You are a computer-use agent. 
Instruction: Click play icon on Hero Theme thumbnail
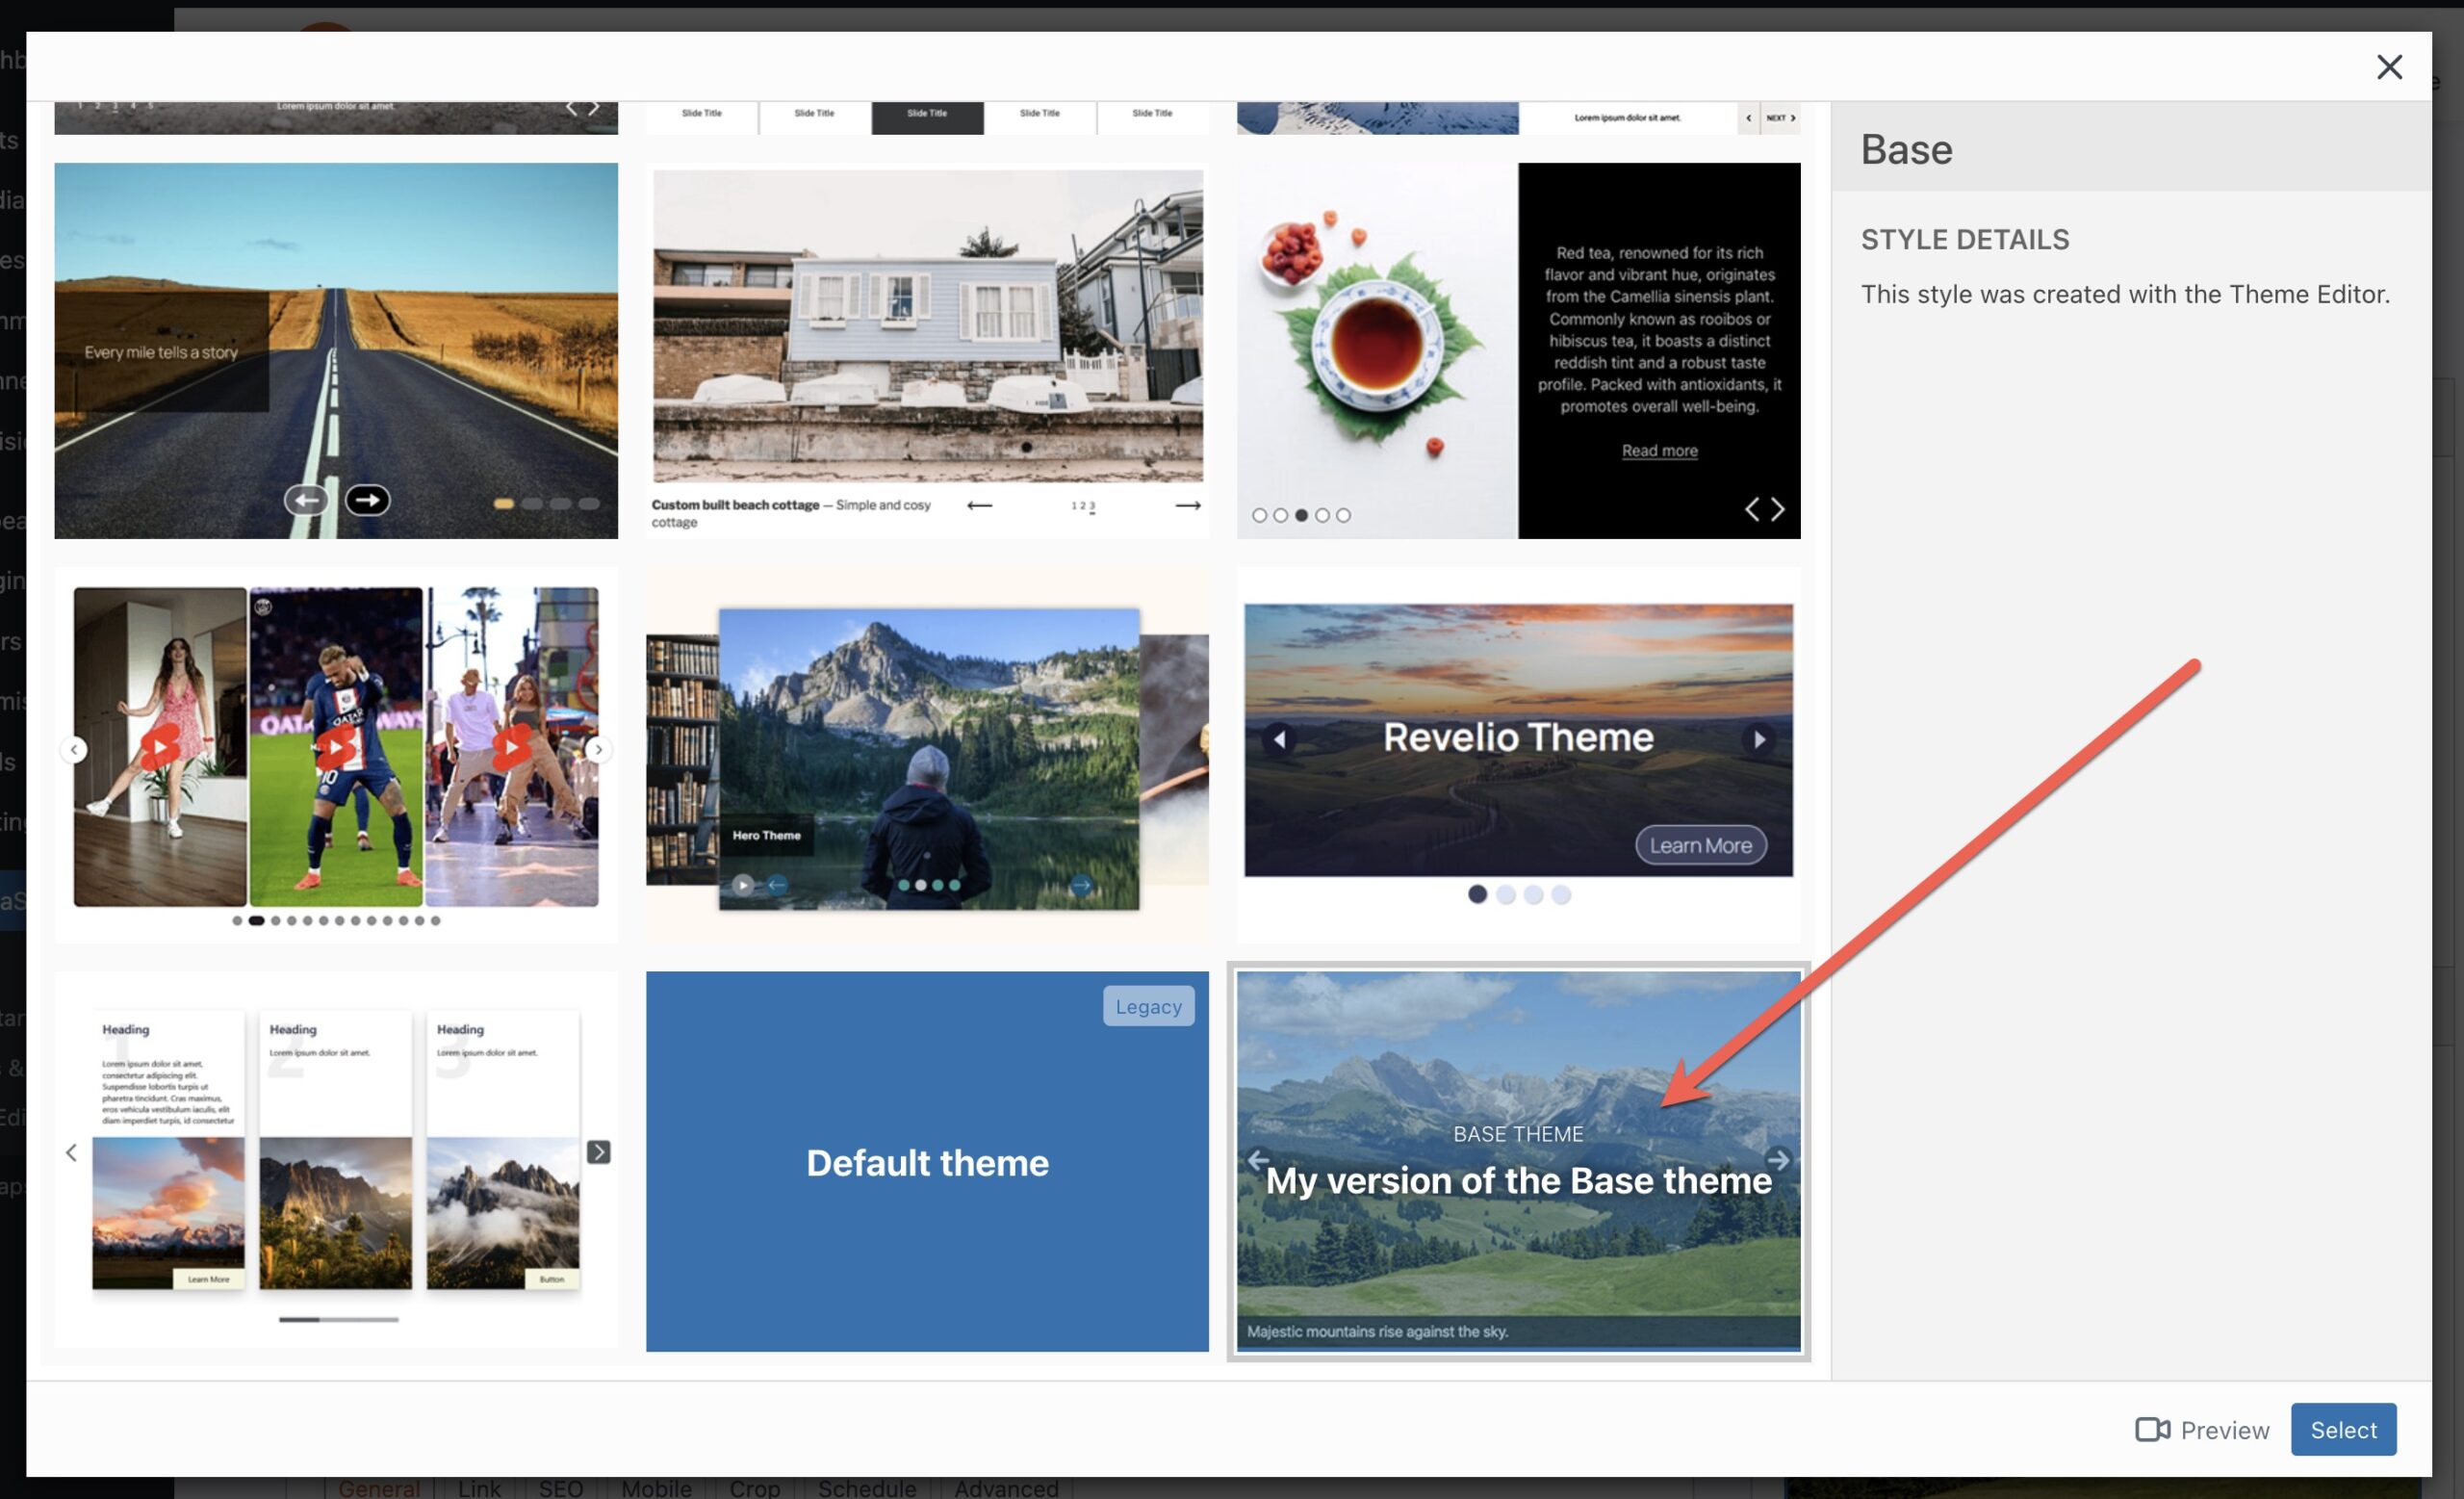point(742,885)
